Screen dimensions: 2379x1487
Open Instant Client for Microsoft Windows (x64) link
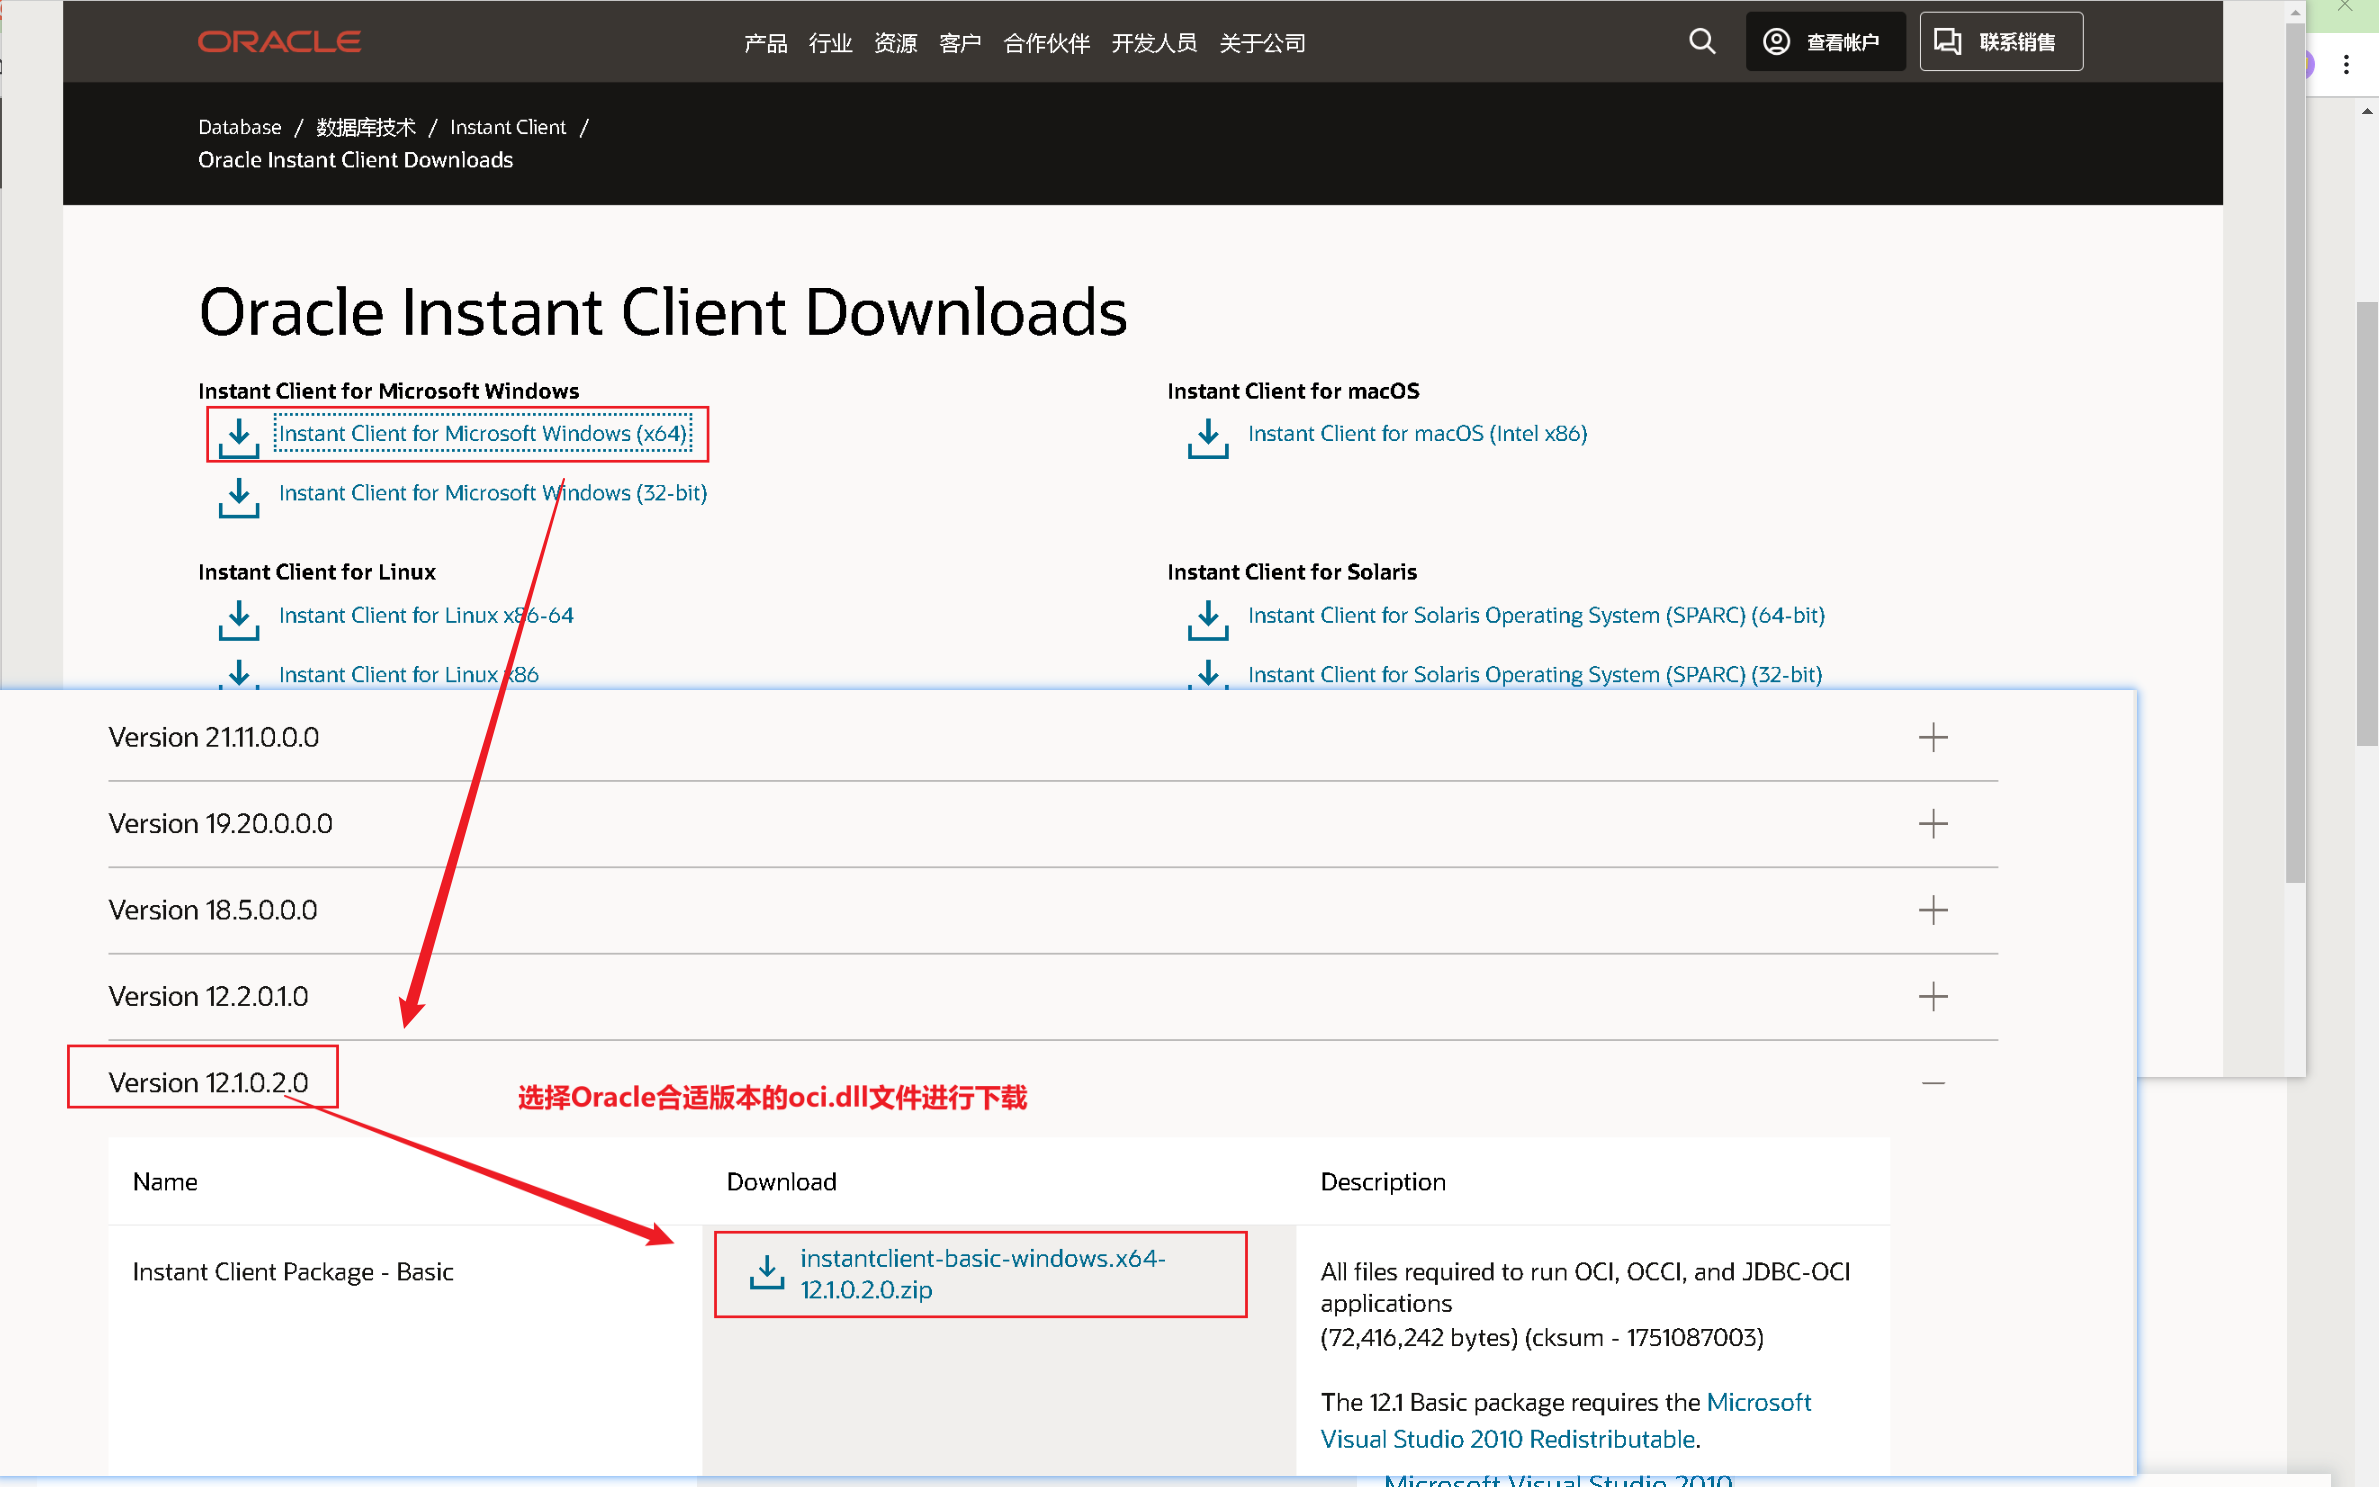[483, 433]
